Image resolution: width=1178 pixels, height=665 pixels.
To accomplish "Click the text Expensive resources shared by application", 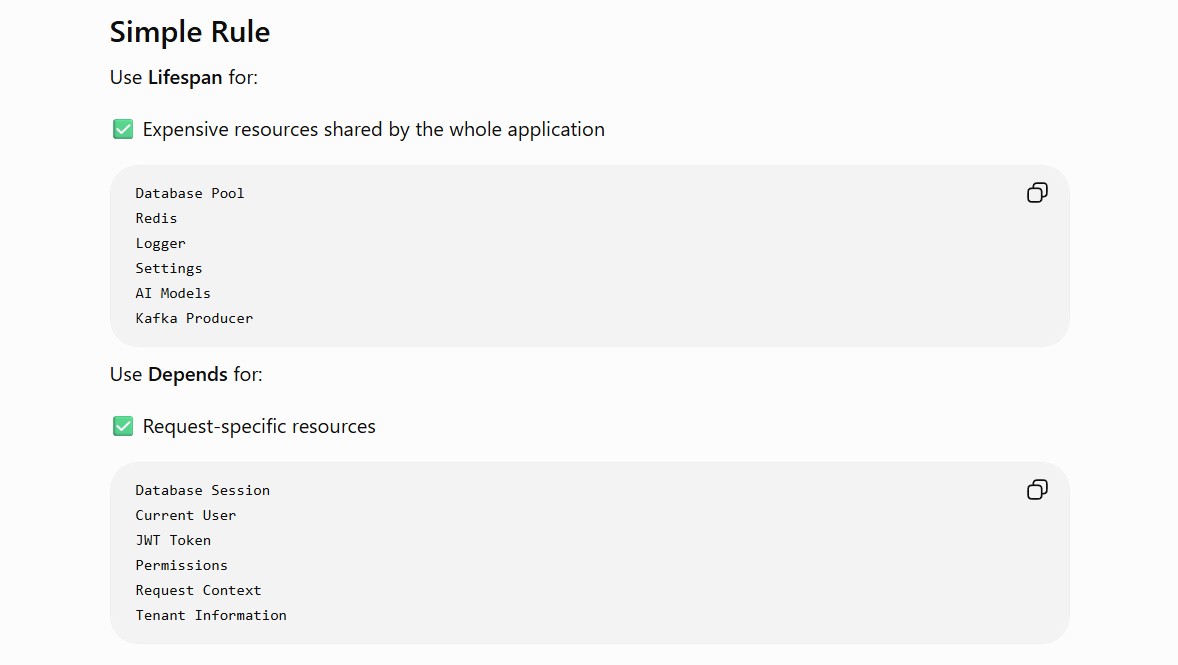I will pos(373,129).
